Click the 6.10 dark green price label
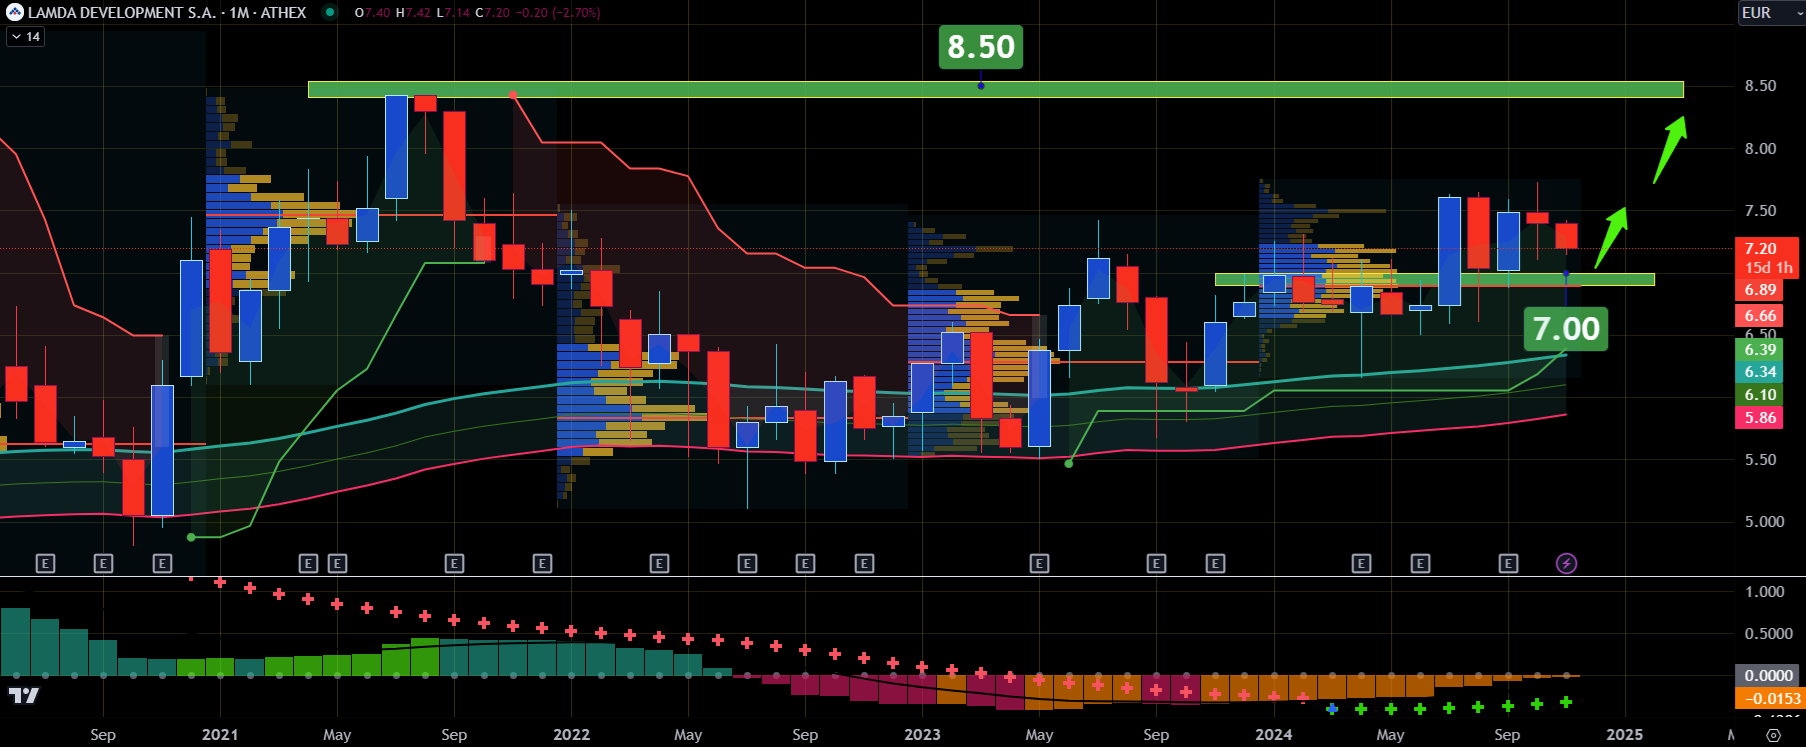The width and height of the screenshot is (1806, 747). (x=1760, y=394)
